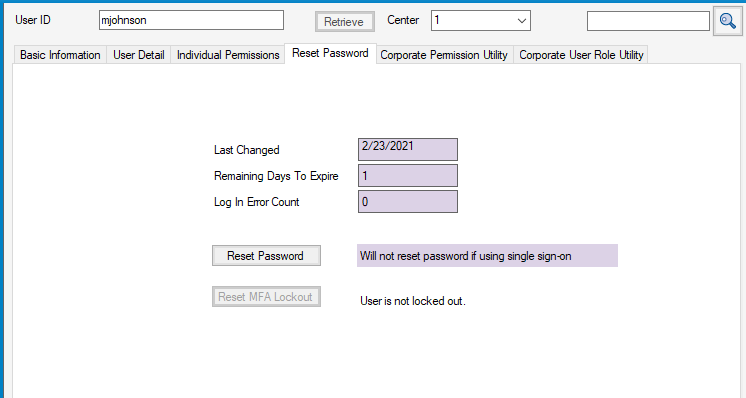Switch to the Corporate User Role Utility tab
The height and width of the screenshot is (398, 746).
click(x=581, y=55)
